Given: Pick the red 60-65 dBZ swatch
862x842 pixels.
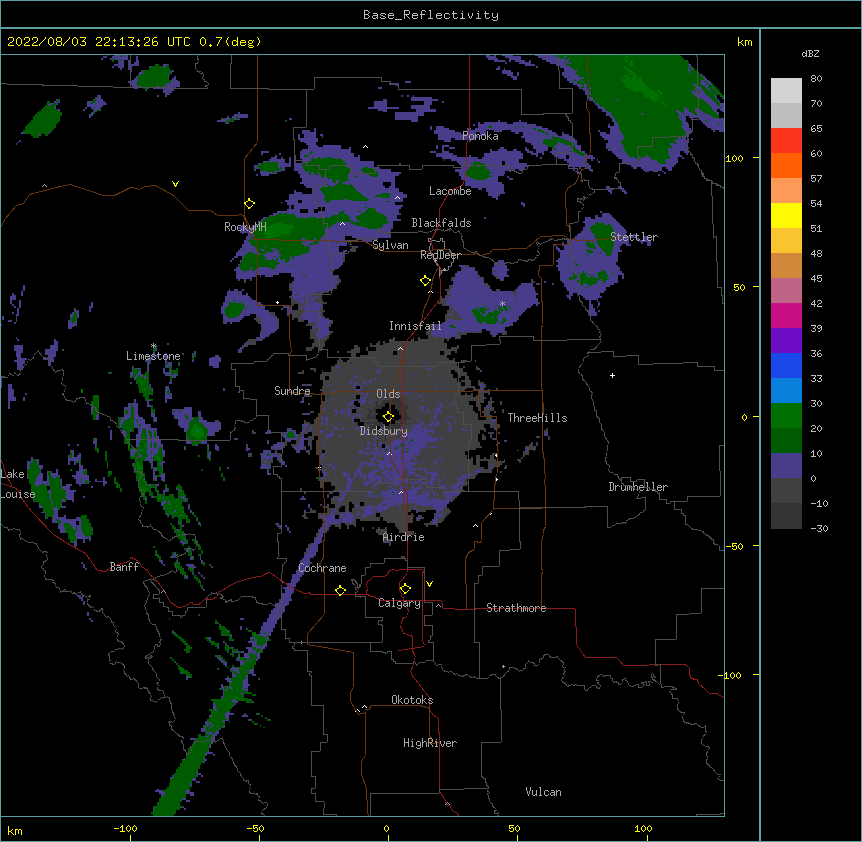Looking at the screenshot, I should [x=786, y=141].
